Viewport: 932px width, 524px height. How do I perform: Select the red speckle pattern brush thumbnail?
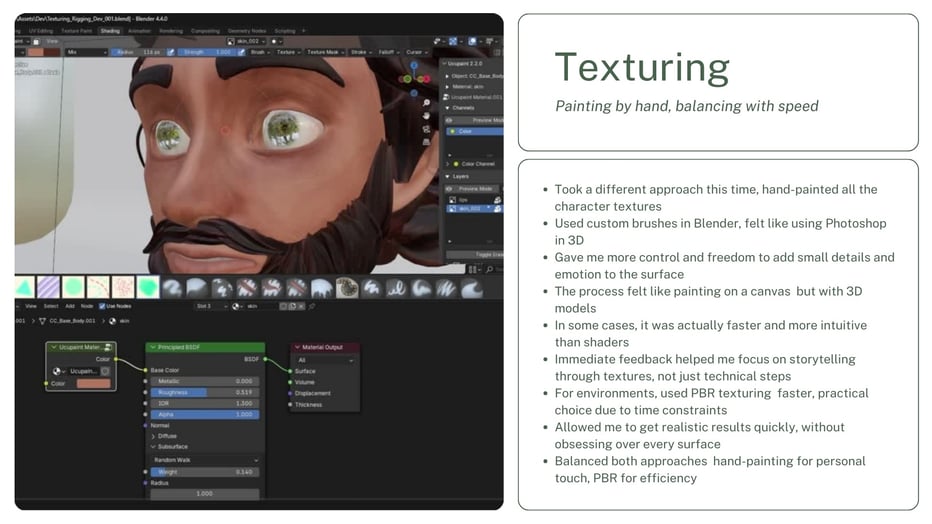pos(123,288)
